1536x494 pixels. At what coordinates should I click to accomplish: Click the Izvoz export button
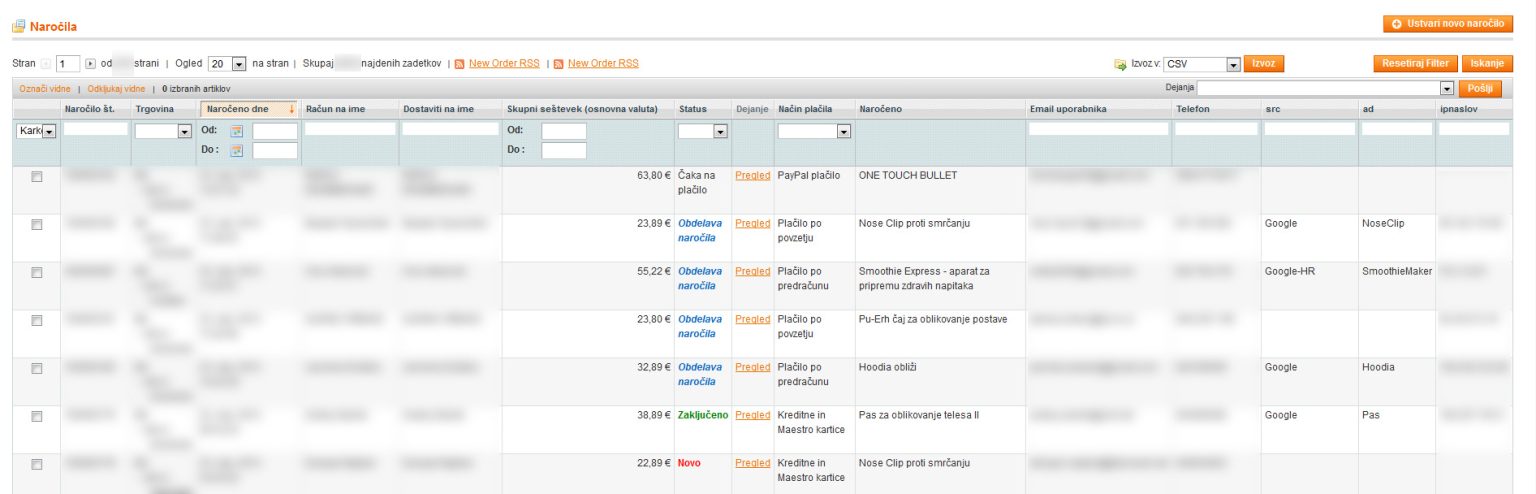coord(1264,64)
